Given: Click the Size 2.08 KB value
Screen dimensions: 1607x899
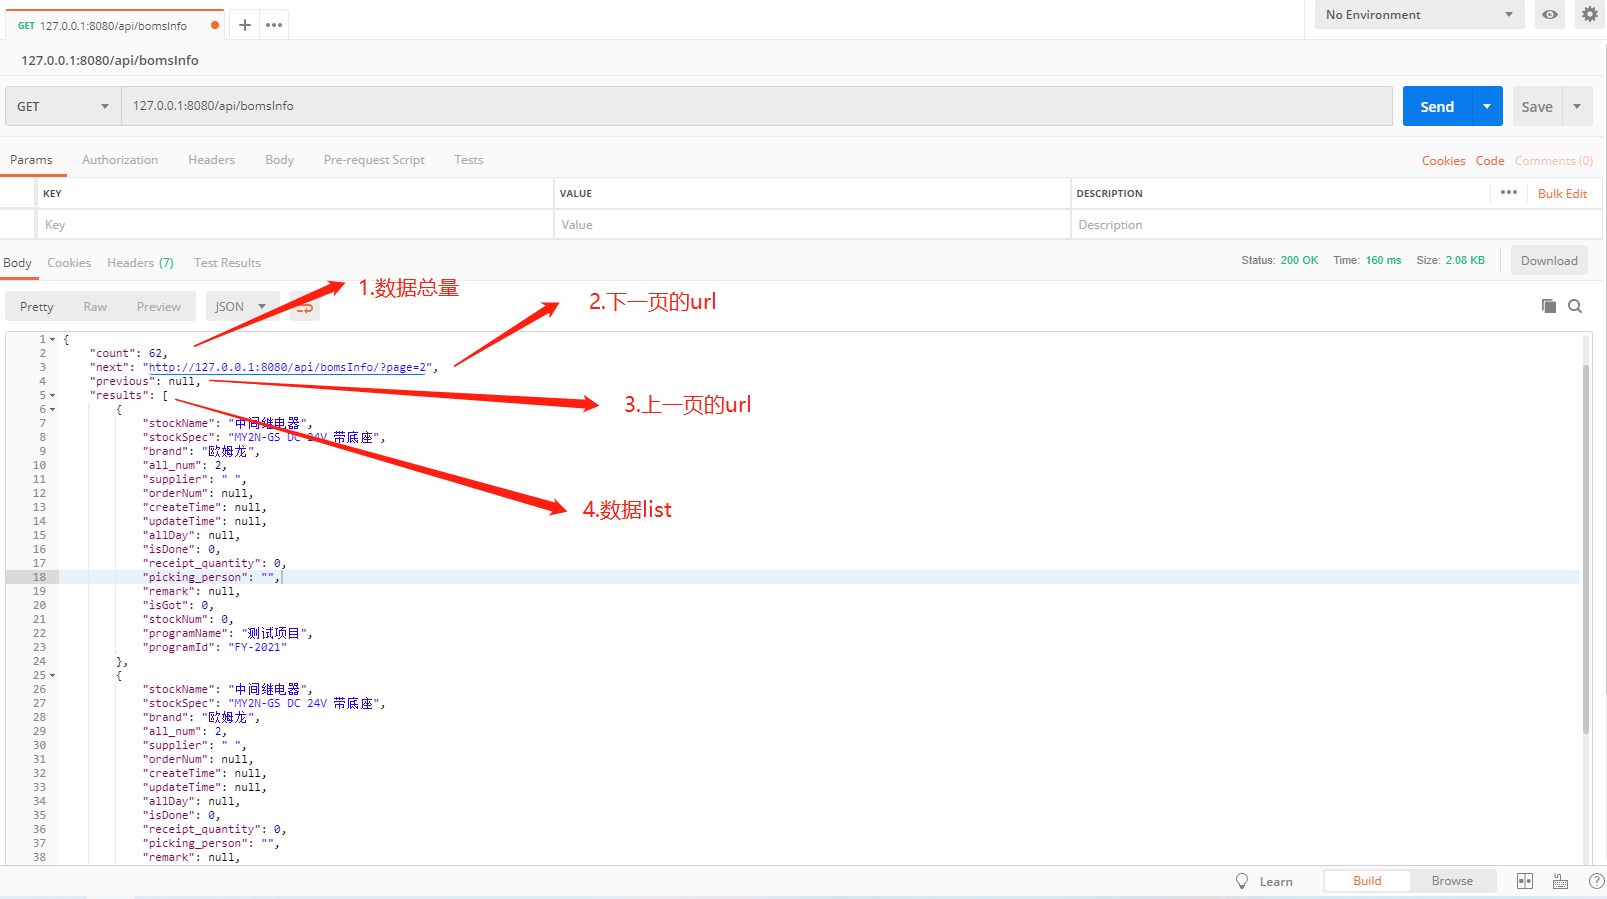Looking at the screenshot, I should click(1465, 260).
